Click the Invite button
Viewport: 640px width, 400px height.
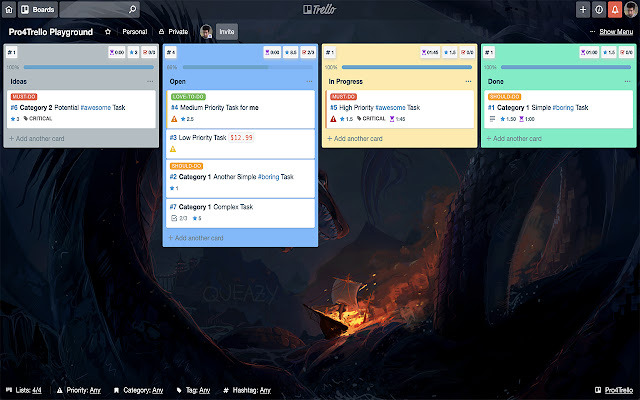click(x=227, y=32)
